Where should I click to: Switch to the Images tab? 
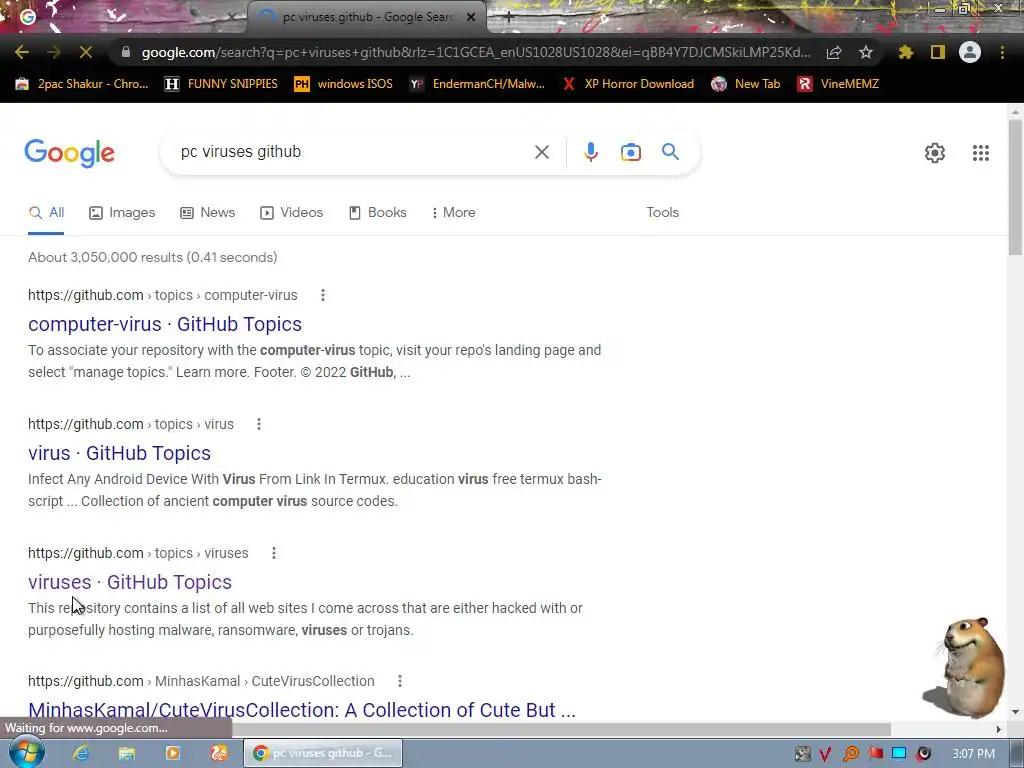coord(122,213)
